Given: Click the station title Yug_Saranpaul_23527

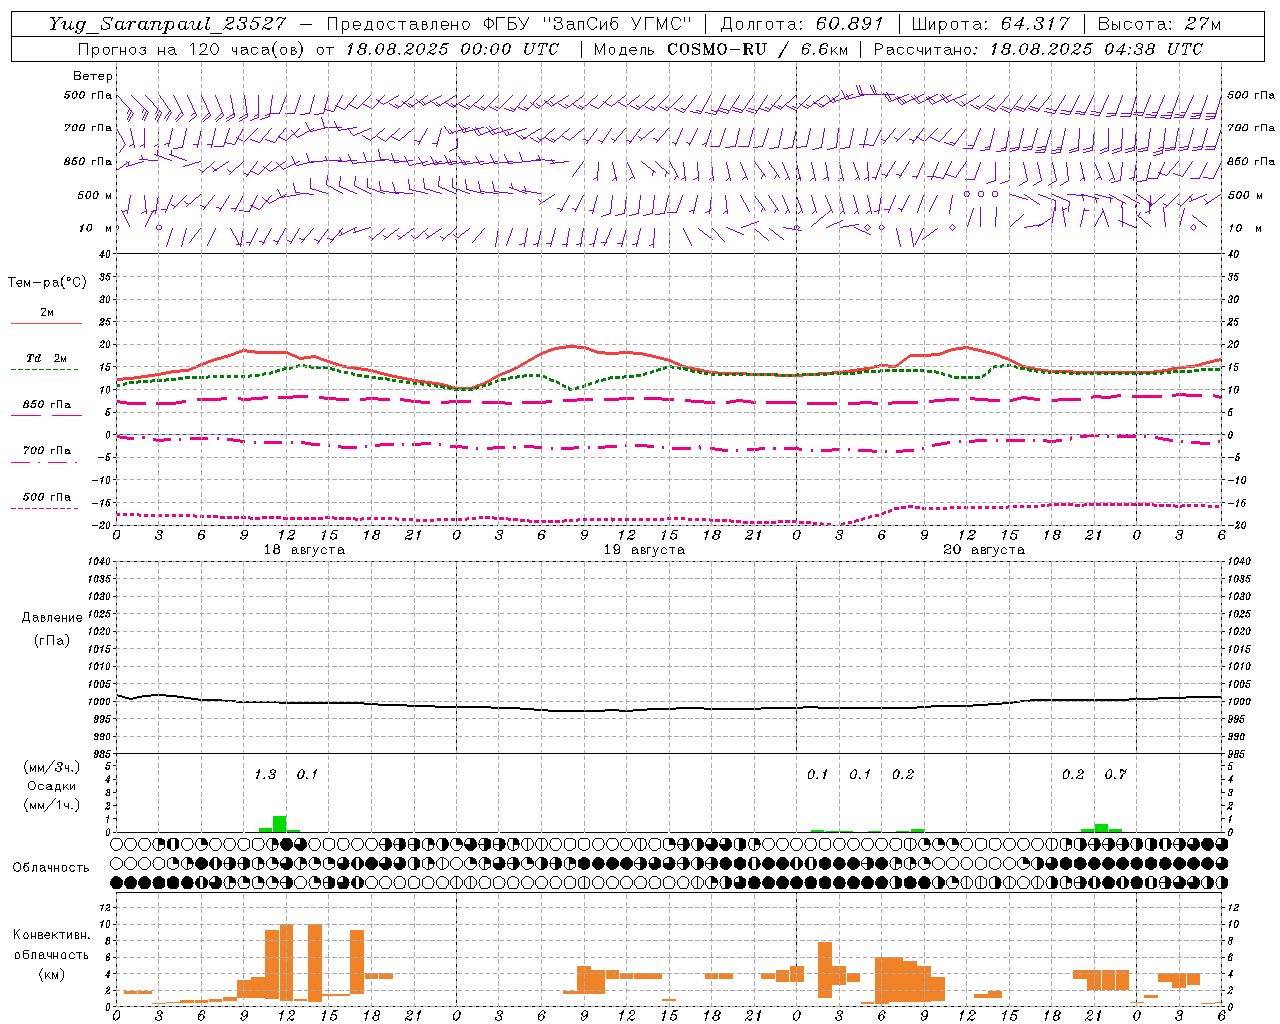Looking at the screenshot, I should [x=167, y=24].
